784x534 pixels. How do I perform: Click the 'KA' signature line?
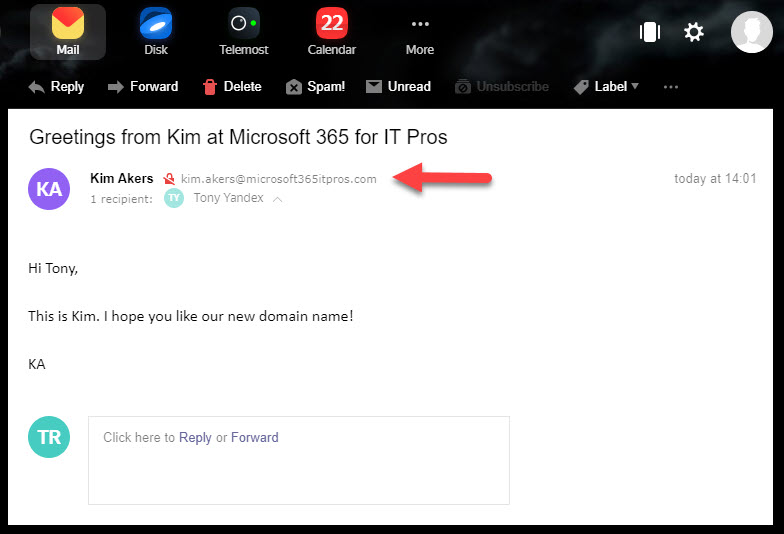(37, 364)
